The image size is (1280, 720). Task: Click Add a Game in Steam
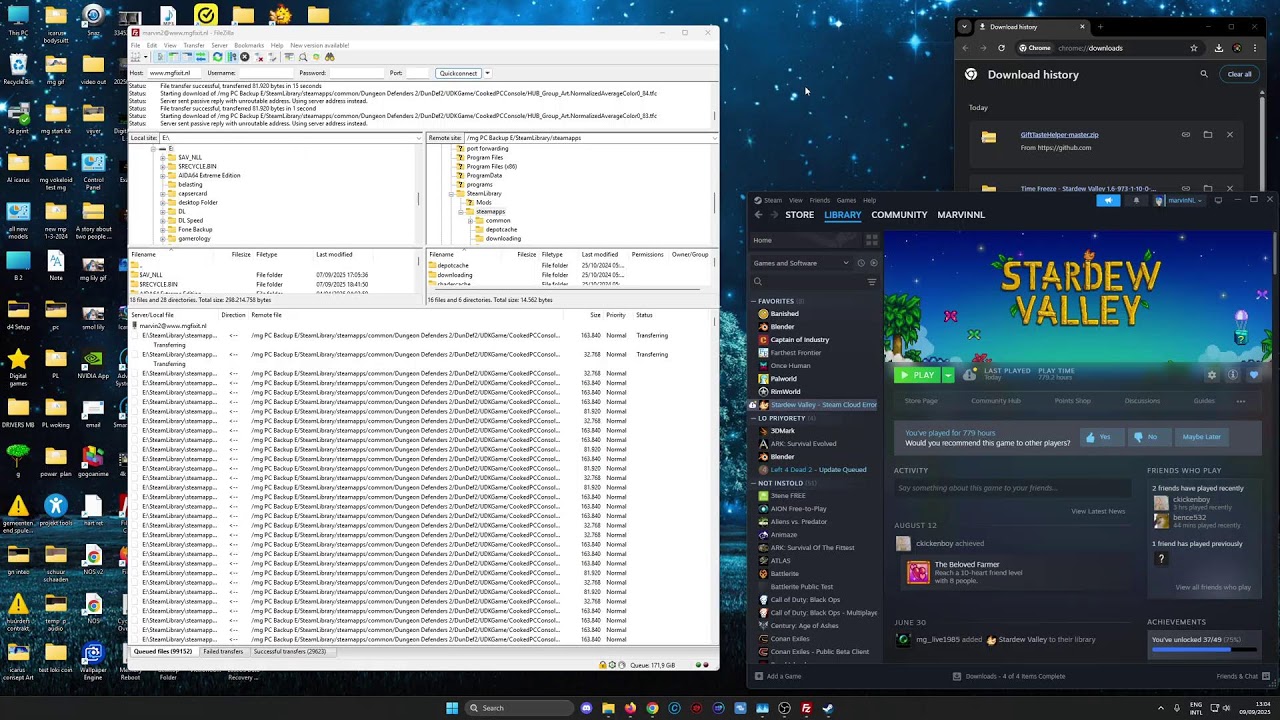pos(777,676)
